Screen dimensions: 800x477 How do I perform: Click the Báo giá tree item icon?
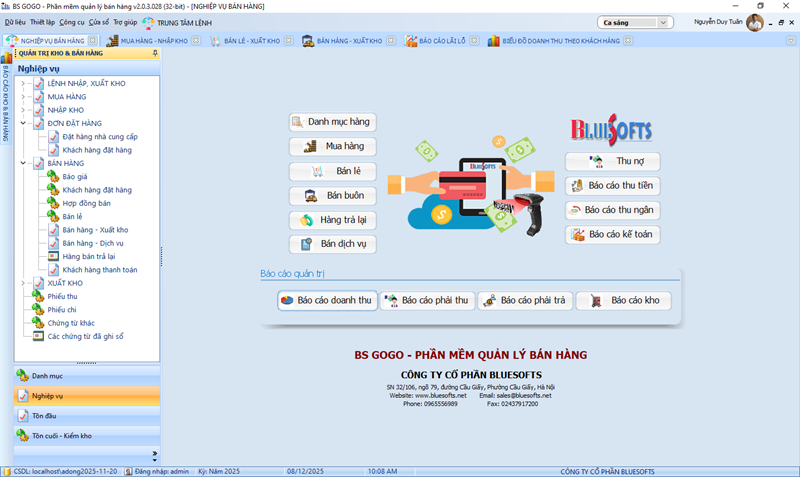pos(53,176)
